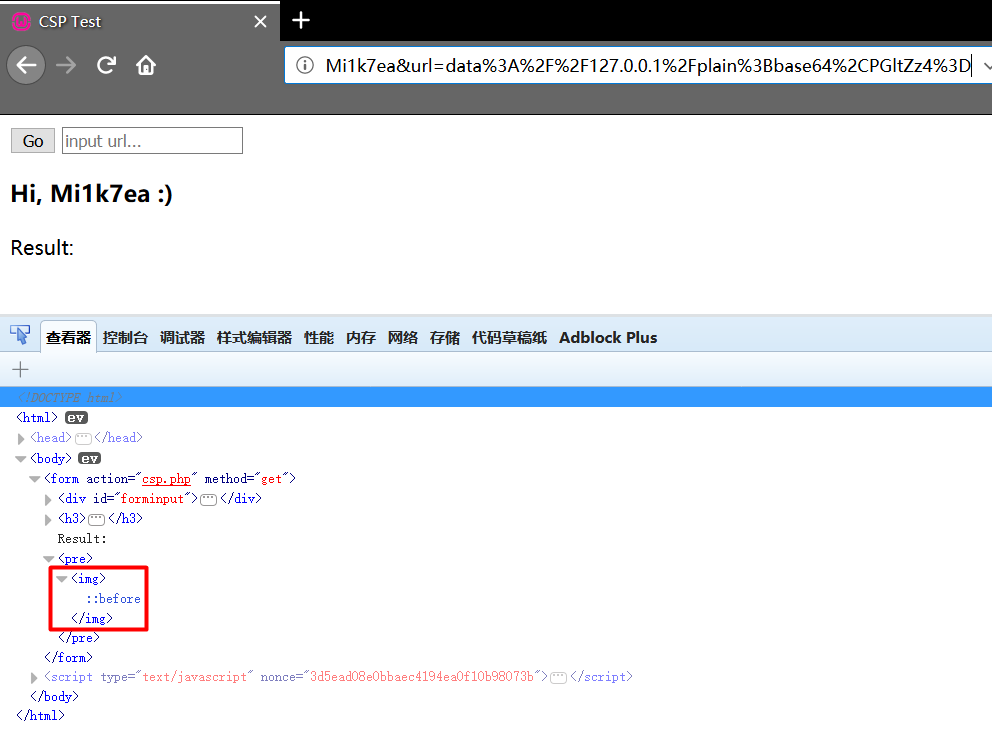This screenshot has width=992, height=749.
Task: Focus the 'input url...' text field
Action: pos(152,140)
